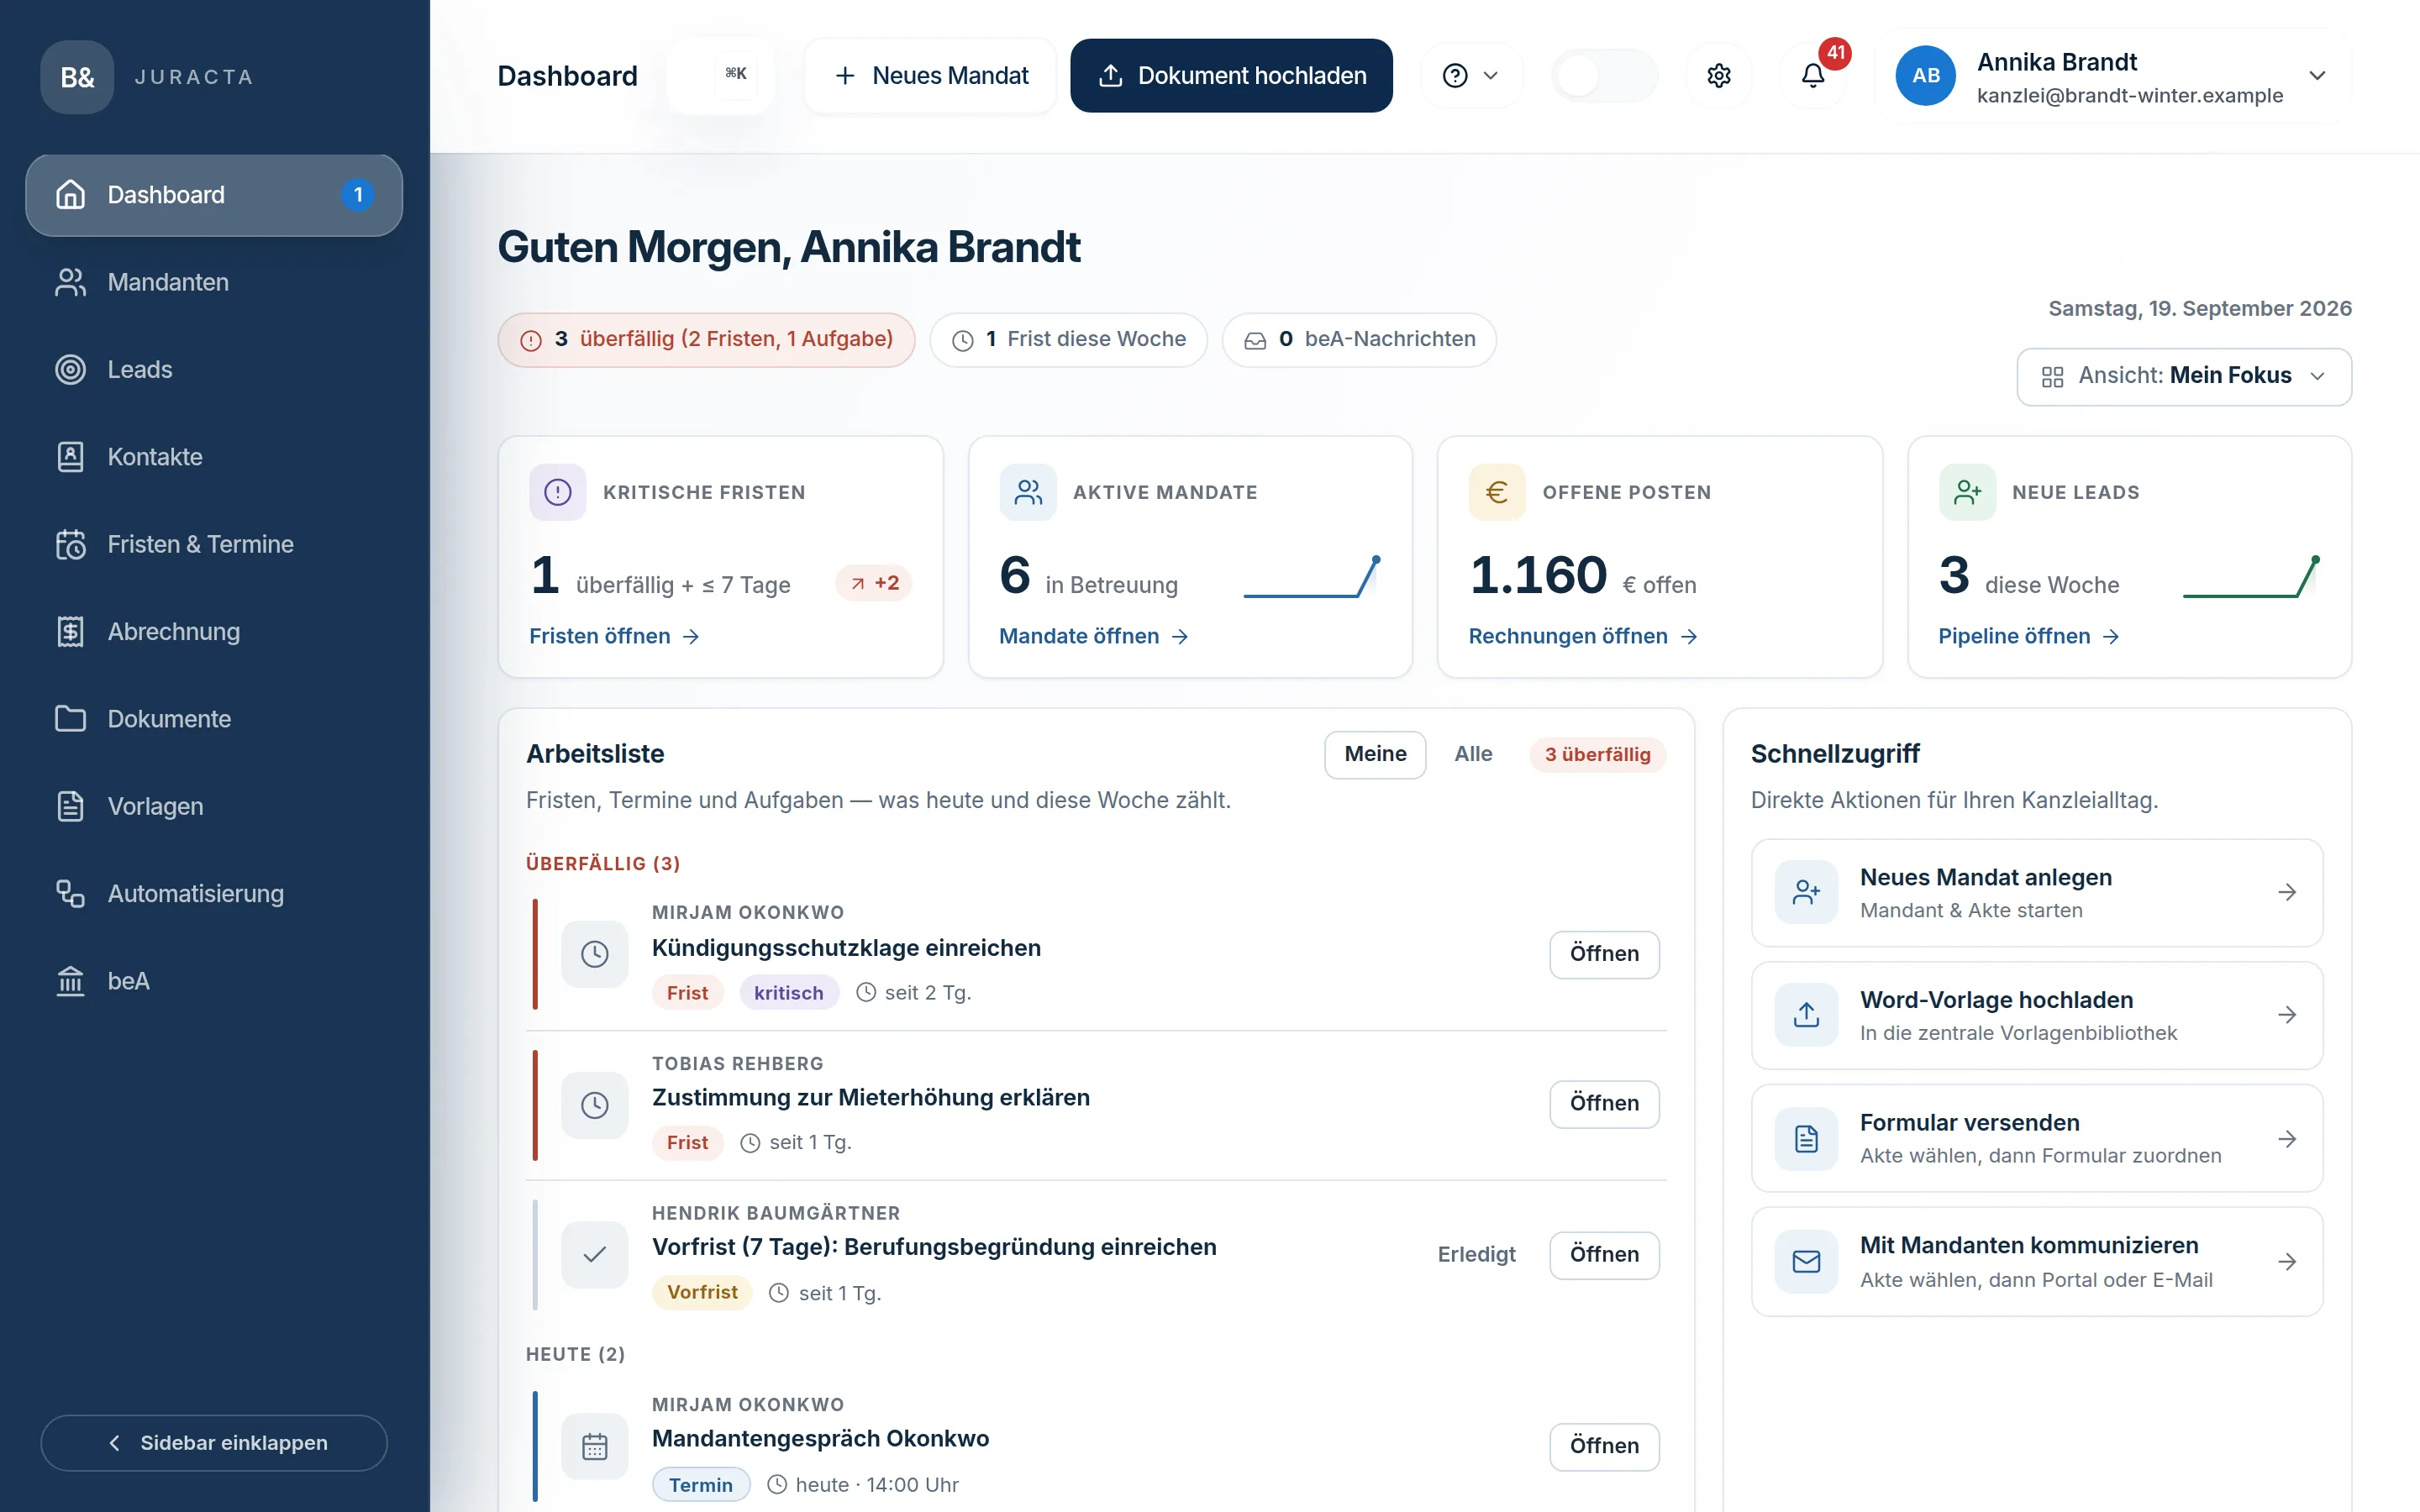Go to Leads in sidebar
Viewport: 2420px width, 1512px height.
point(214,369)
